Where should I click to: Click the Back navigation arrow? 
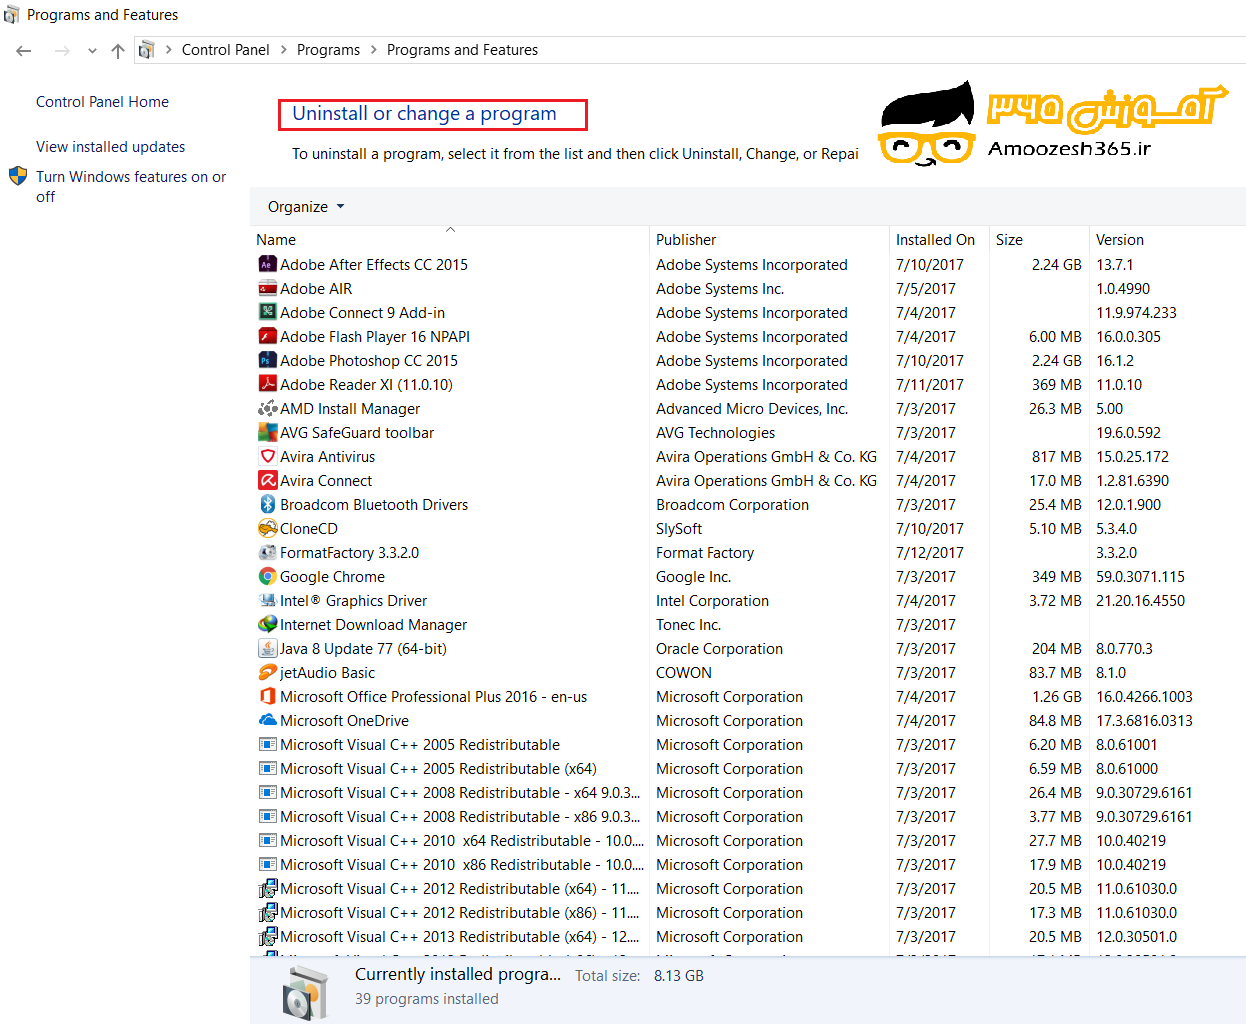pyautogui.click(x=24, y=50)
